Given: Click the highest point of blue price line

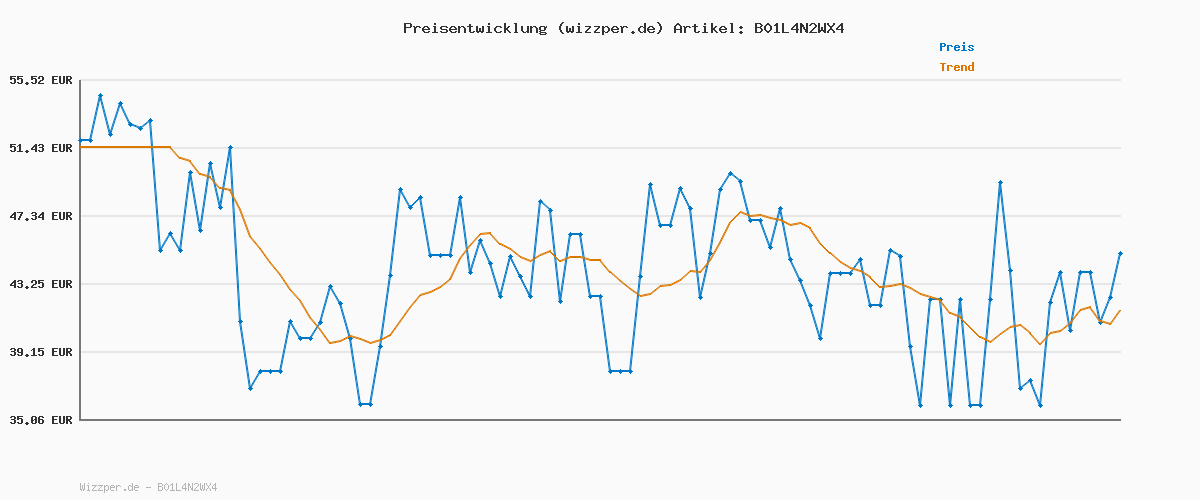Looking at the screenshot, I should click(x=100, y=96).
